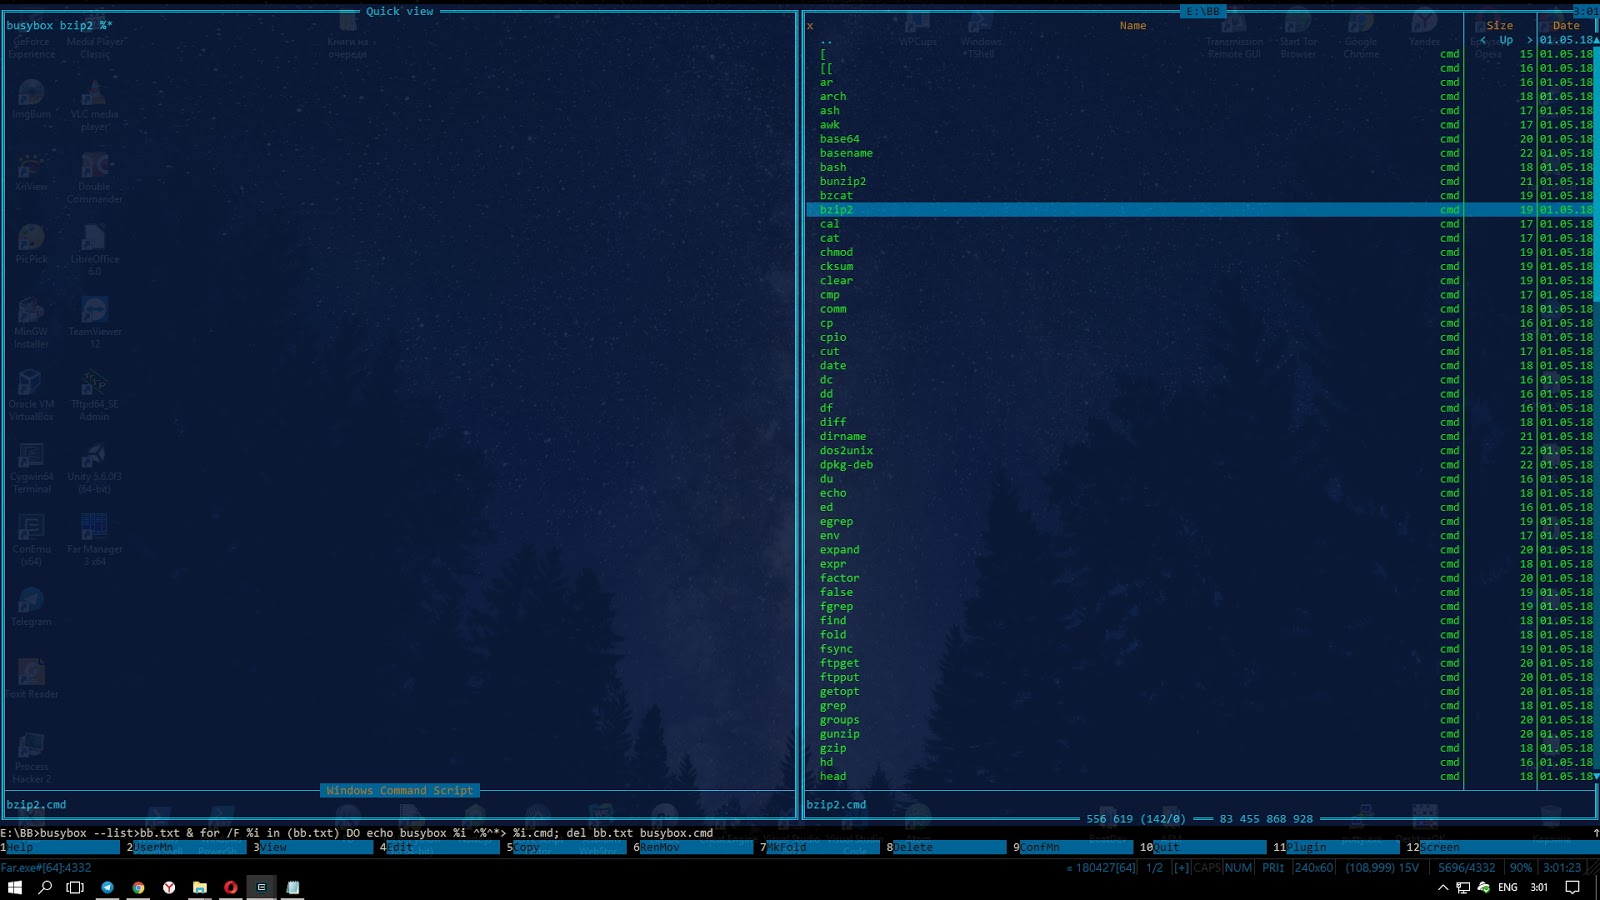Open the notepad app in the taskbar
Screen dimensions: 1600x900
pos(293,887)
